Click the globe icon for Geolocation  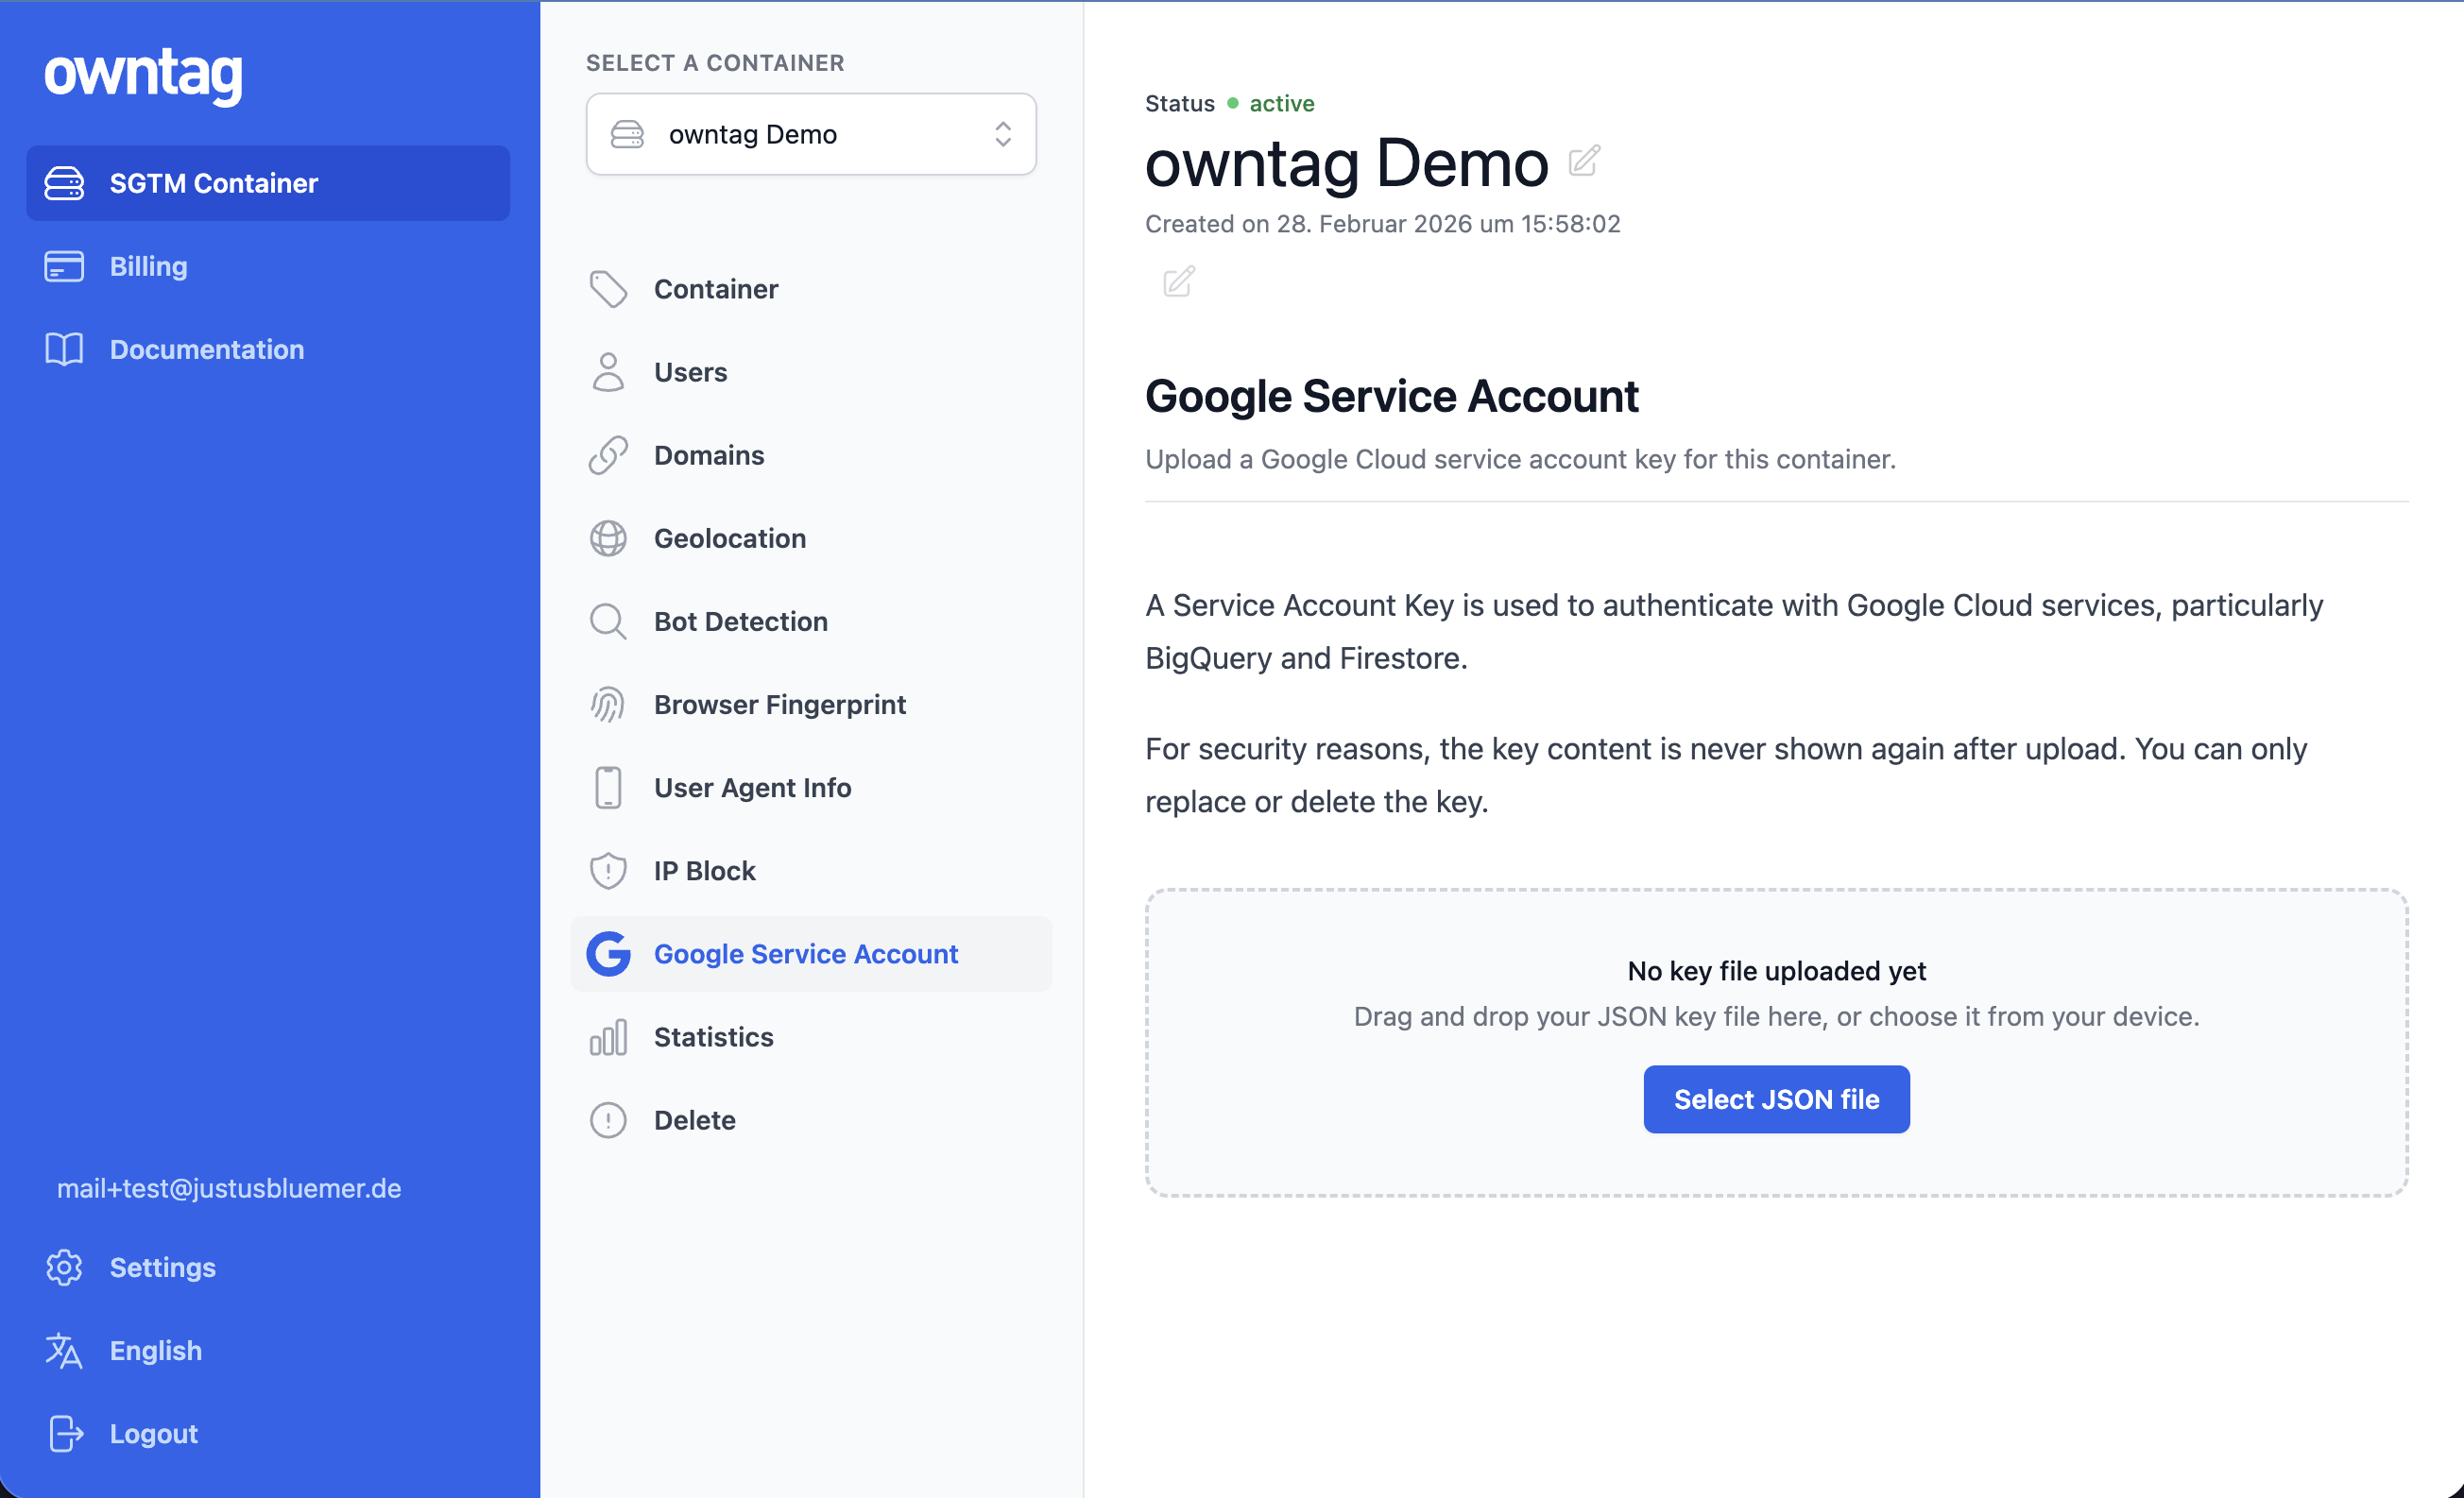pos(608,539)
